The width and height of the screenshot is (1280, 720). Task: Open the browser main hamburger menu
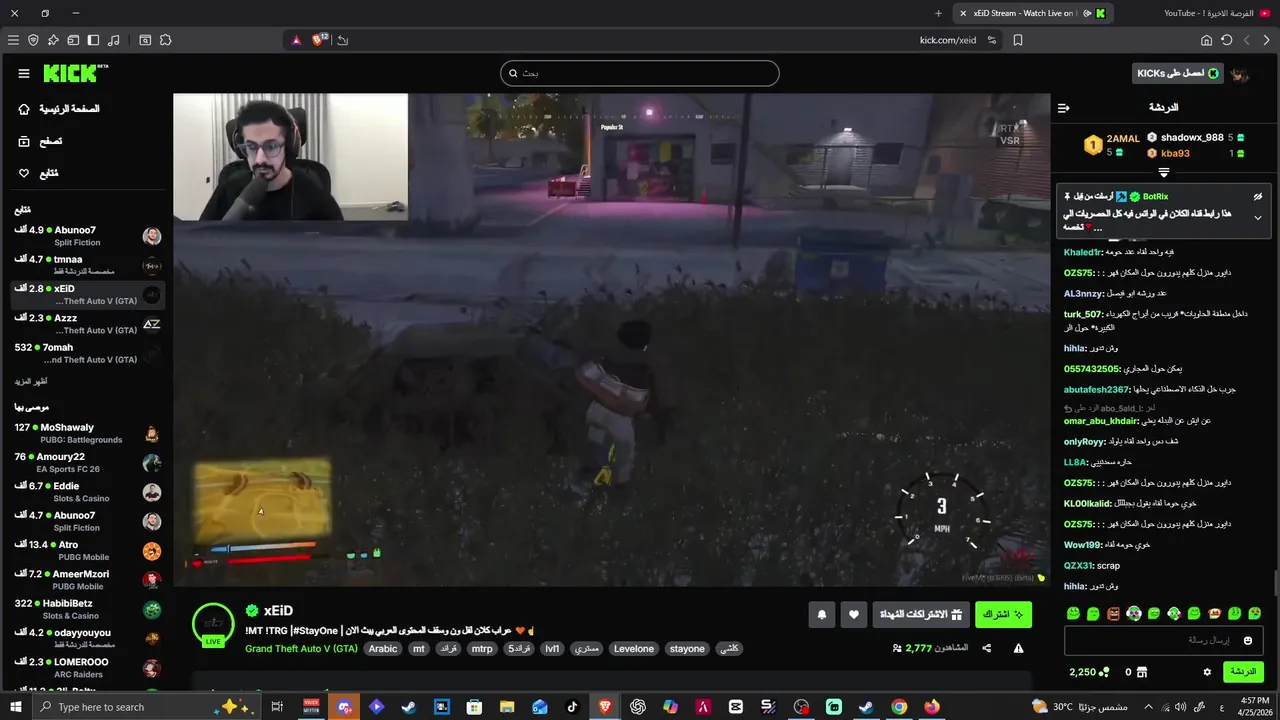tap(13, 40)
